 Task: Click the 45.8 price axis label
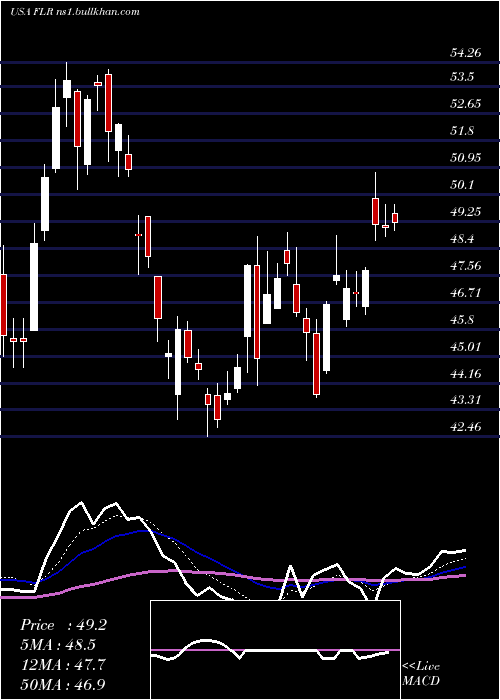pyautogui.click(x=462, y=320)
